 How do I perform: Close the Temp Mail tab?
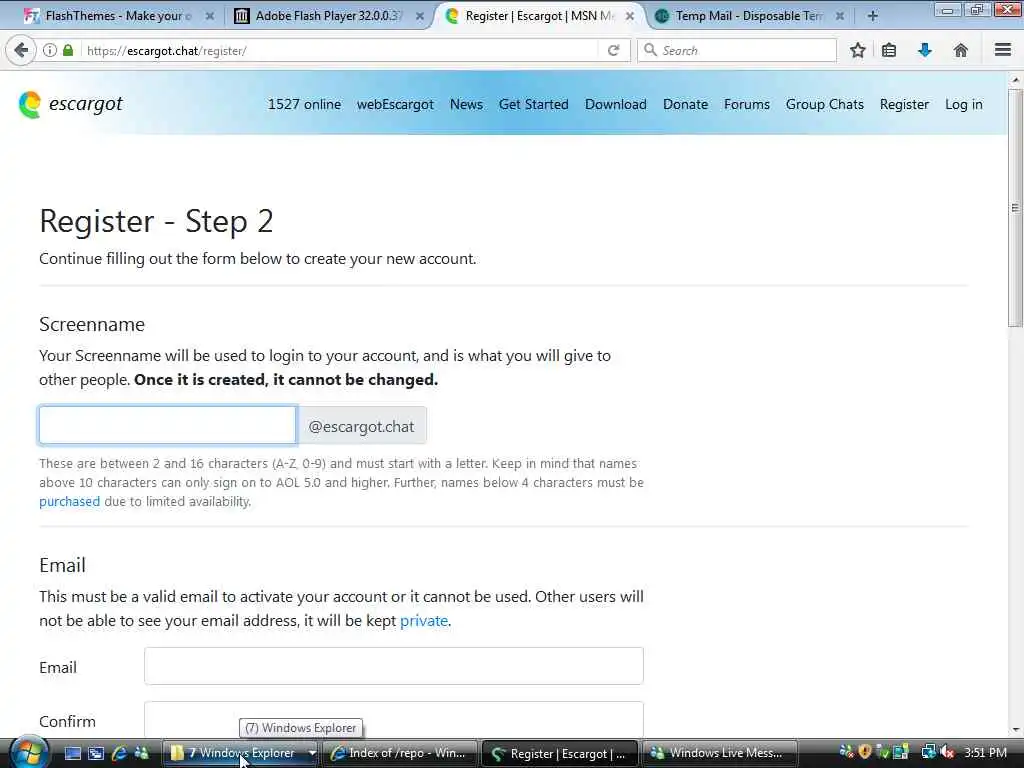pos(840,16)
